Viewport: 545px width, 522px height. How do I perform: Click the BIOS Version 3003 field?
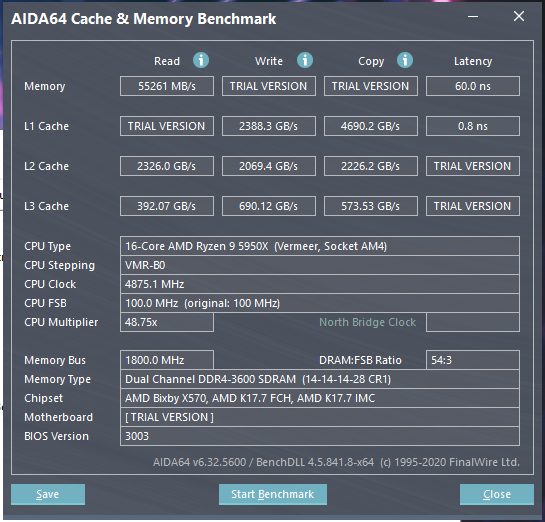[320, 436]
